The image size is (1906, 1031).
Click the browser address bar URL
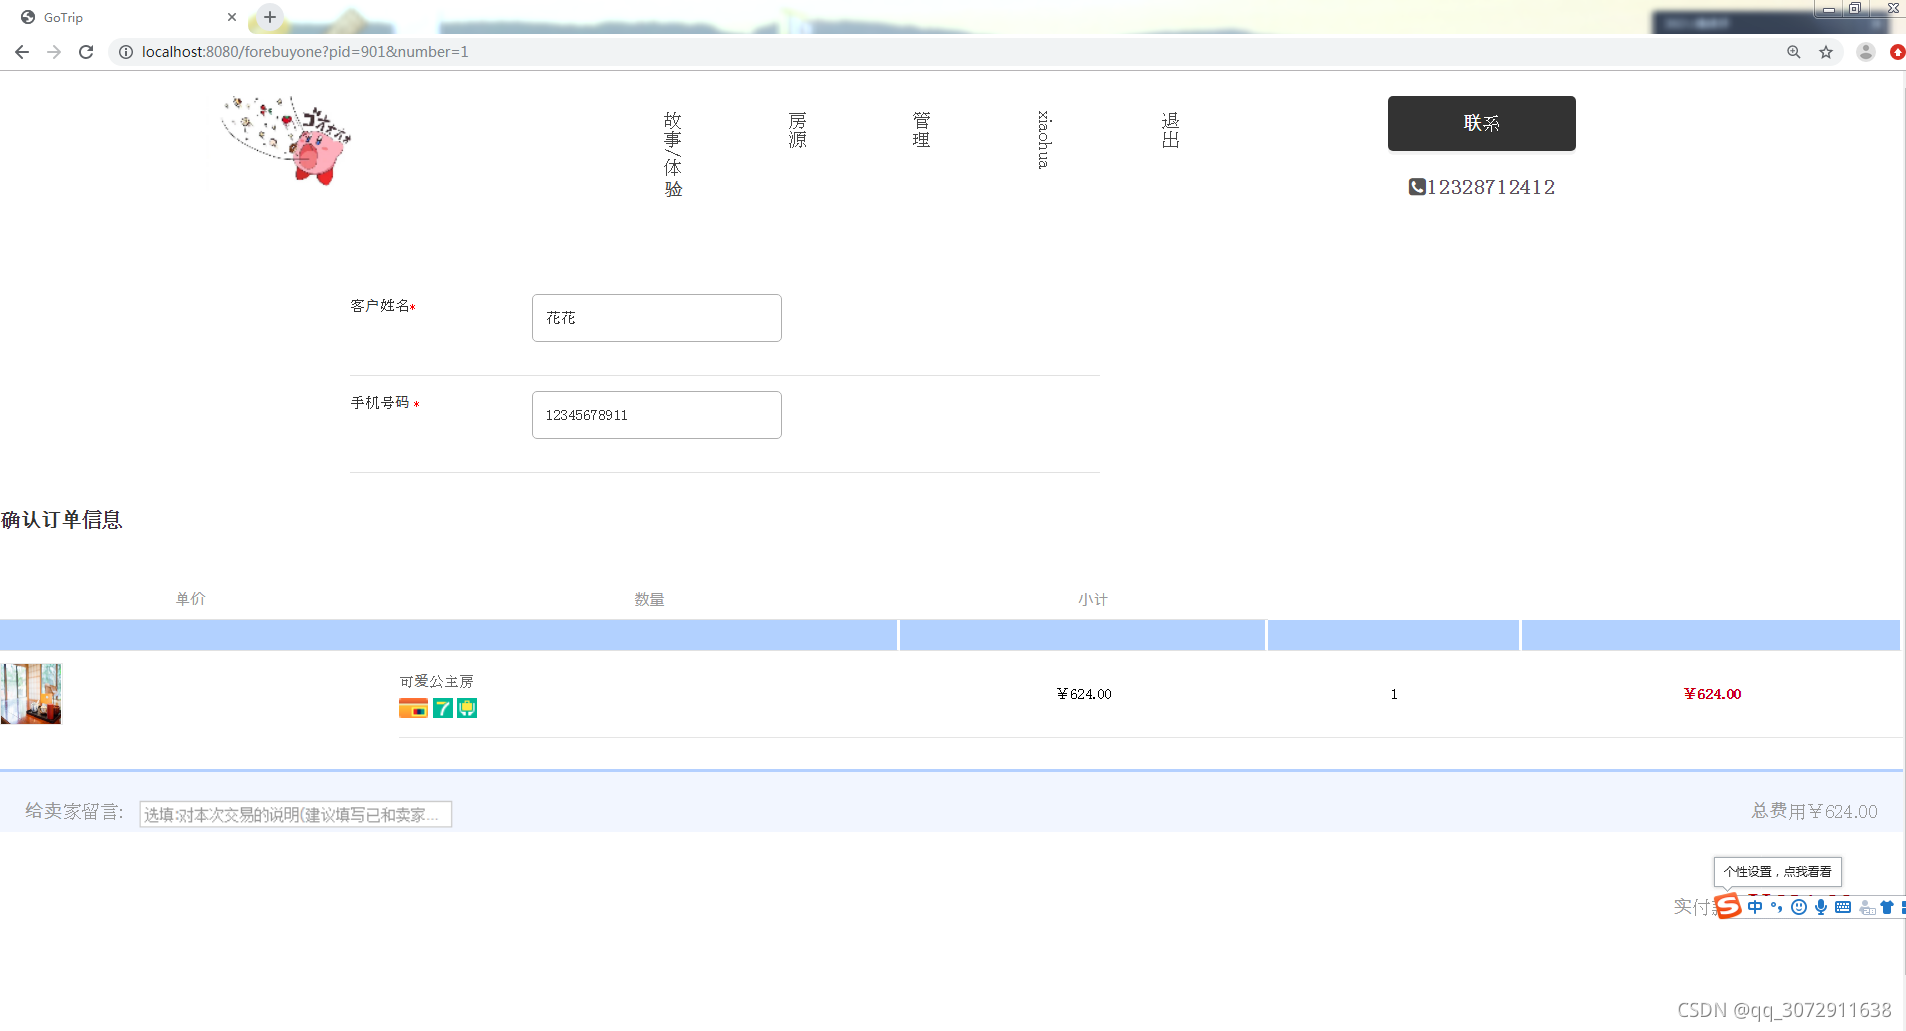tap(305, 52)
